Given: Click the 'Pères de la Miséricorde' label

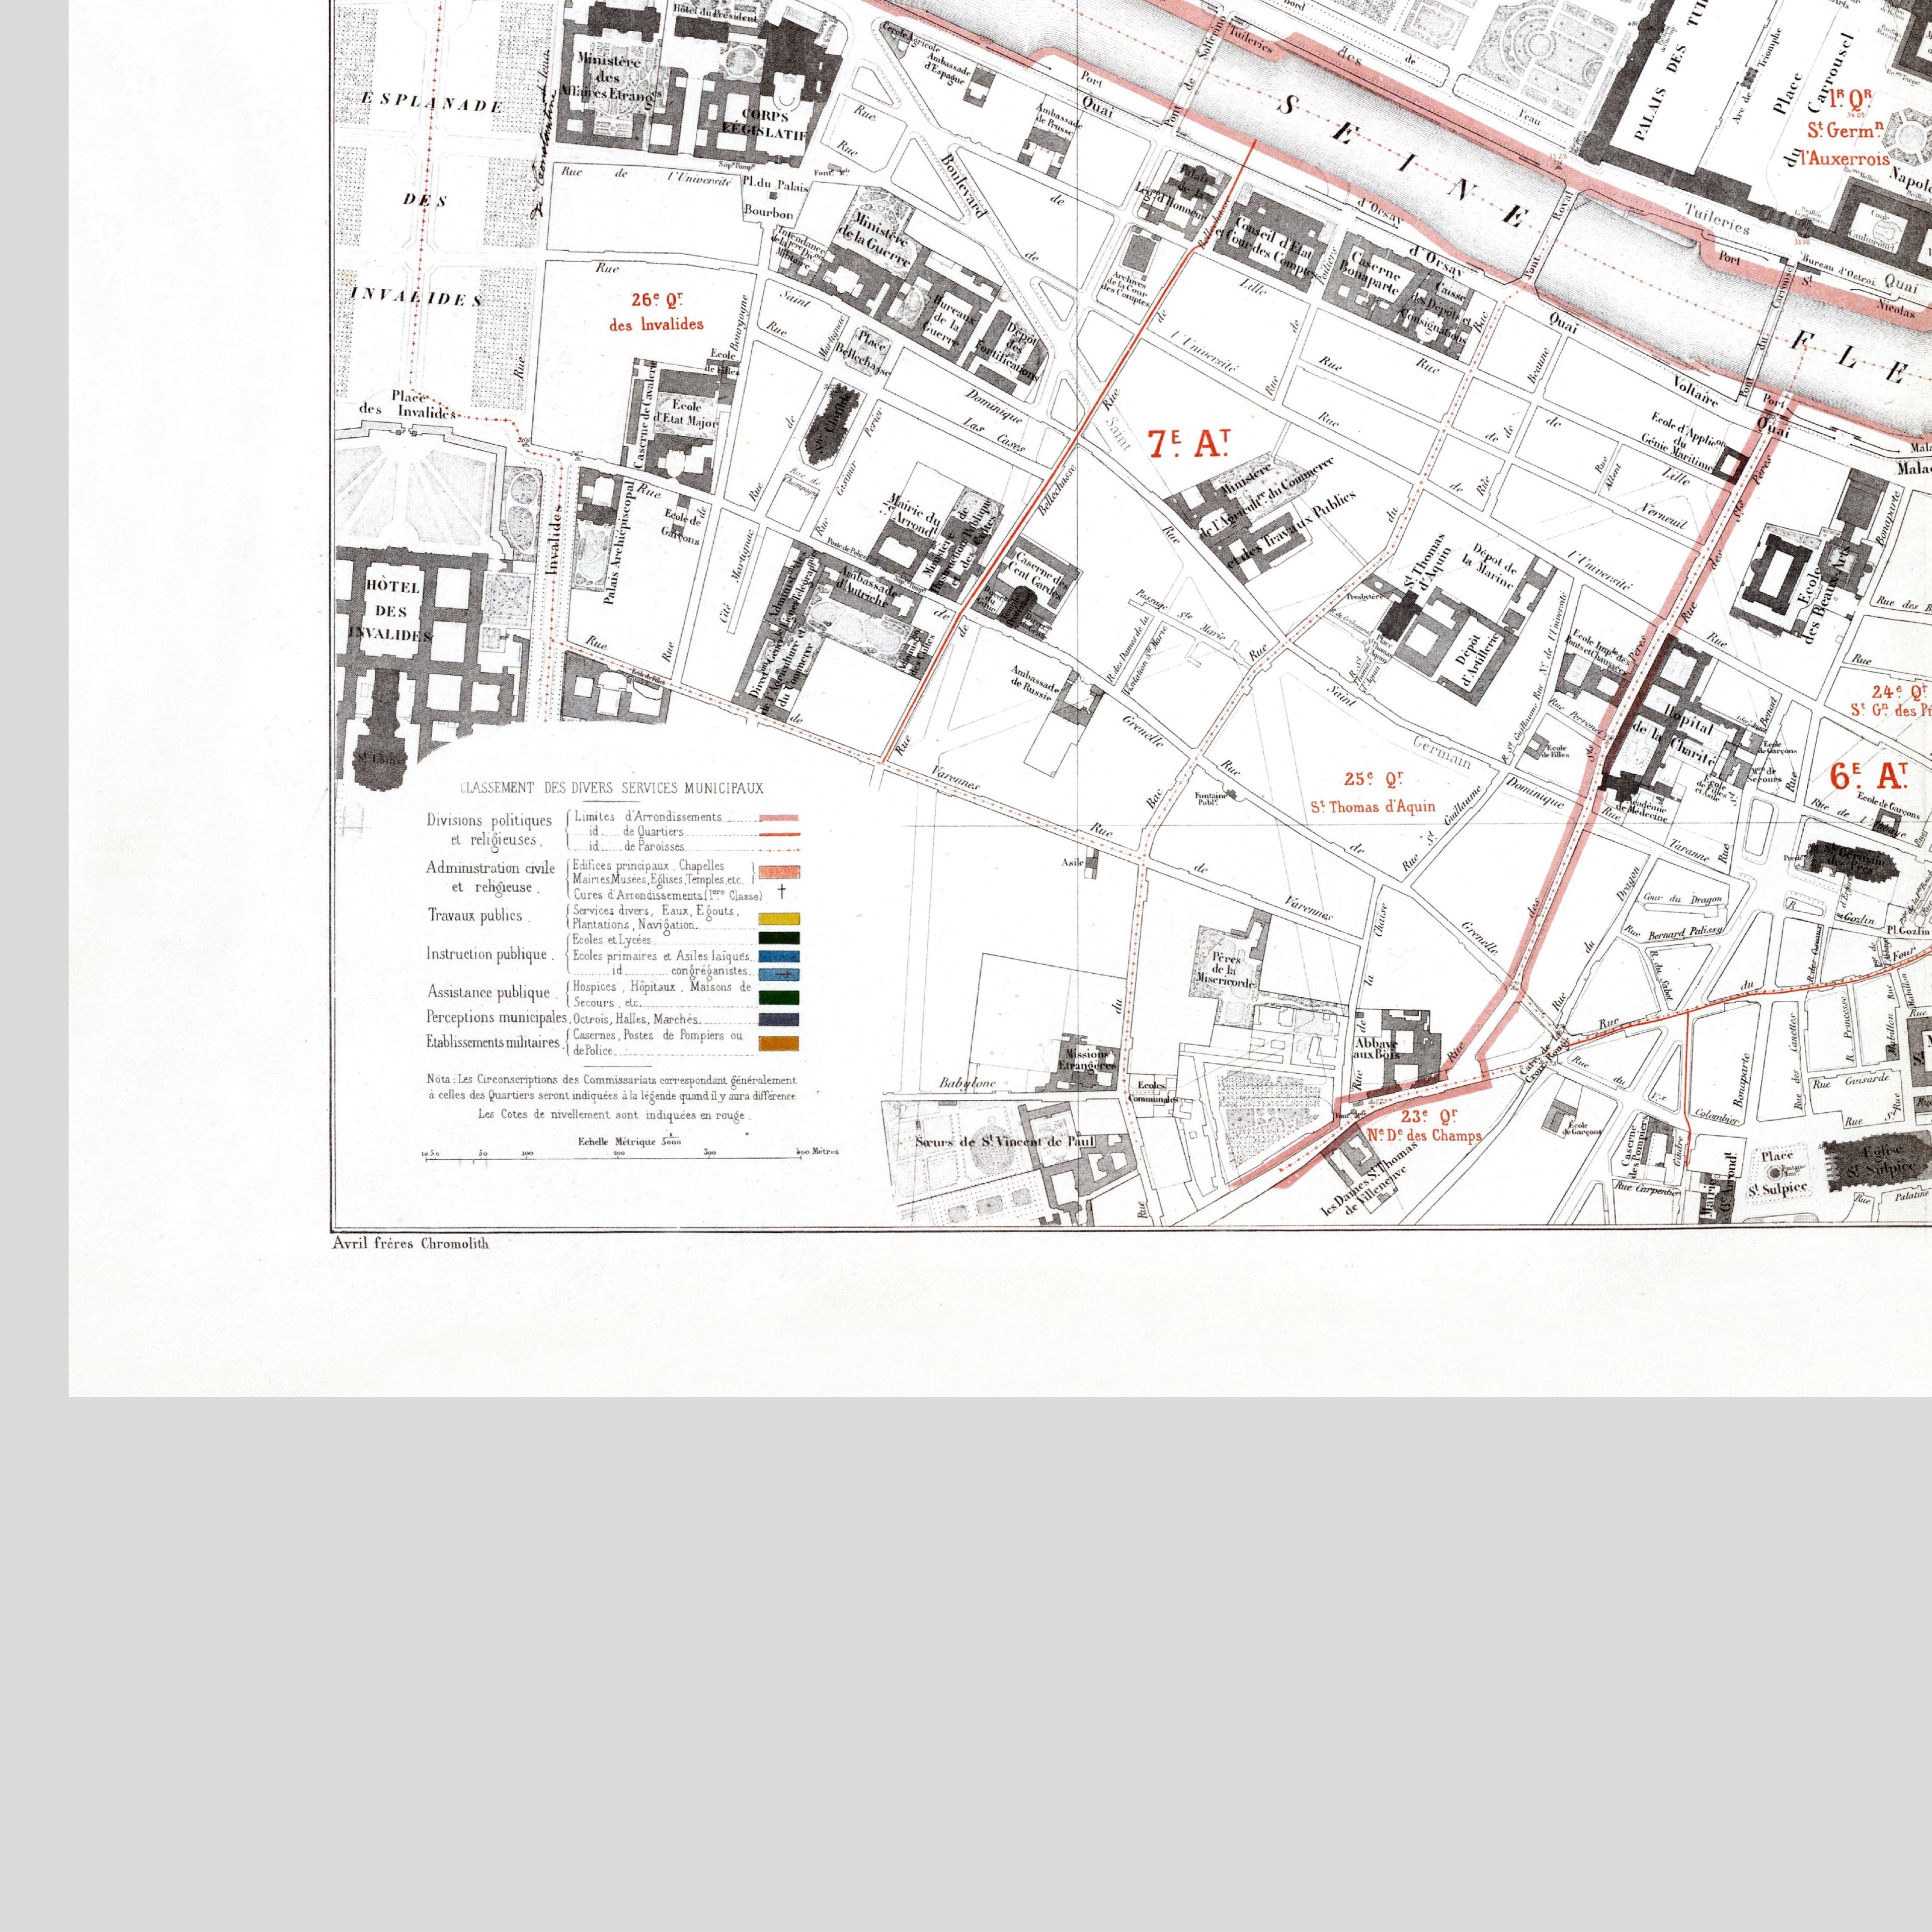Looking at the screenshot, I should [x=1225, y=970].
